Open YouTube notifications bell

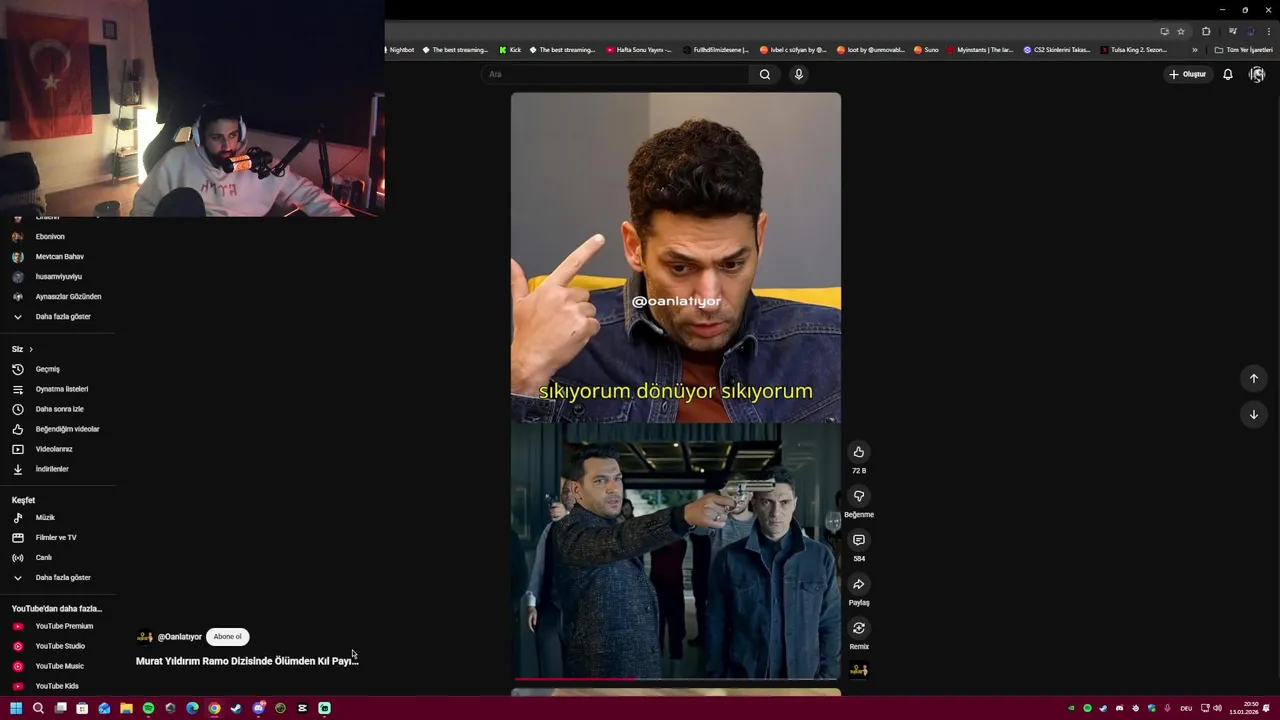1227,74
